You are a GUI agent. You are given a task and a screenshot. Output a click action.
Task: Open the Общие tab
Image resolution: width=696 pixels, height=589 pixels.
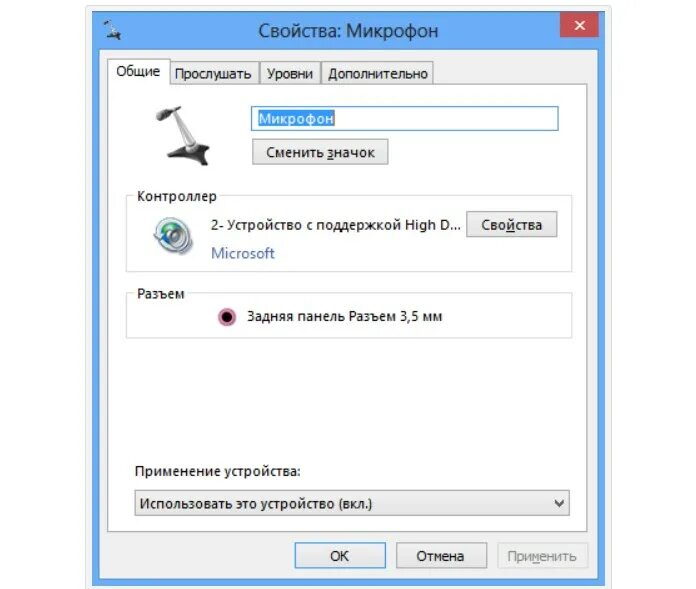138,71
